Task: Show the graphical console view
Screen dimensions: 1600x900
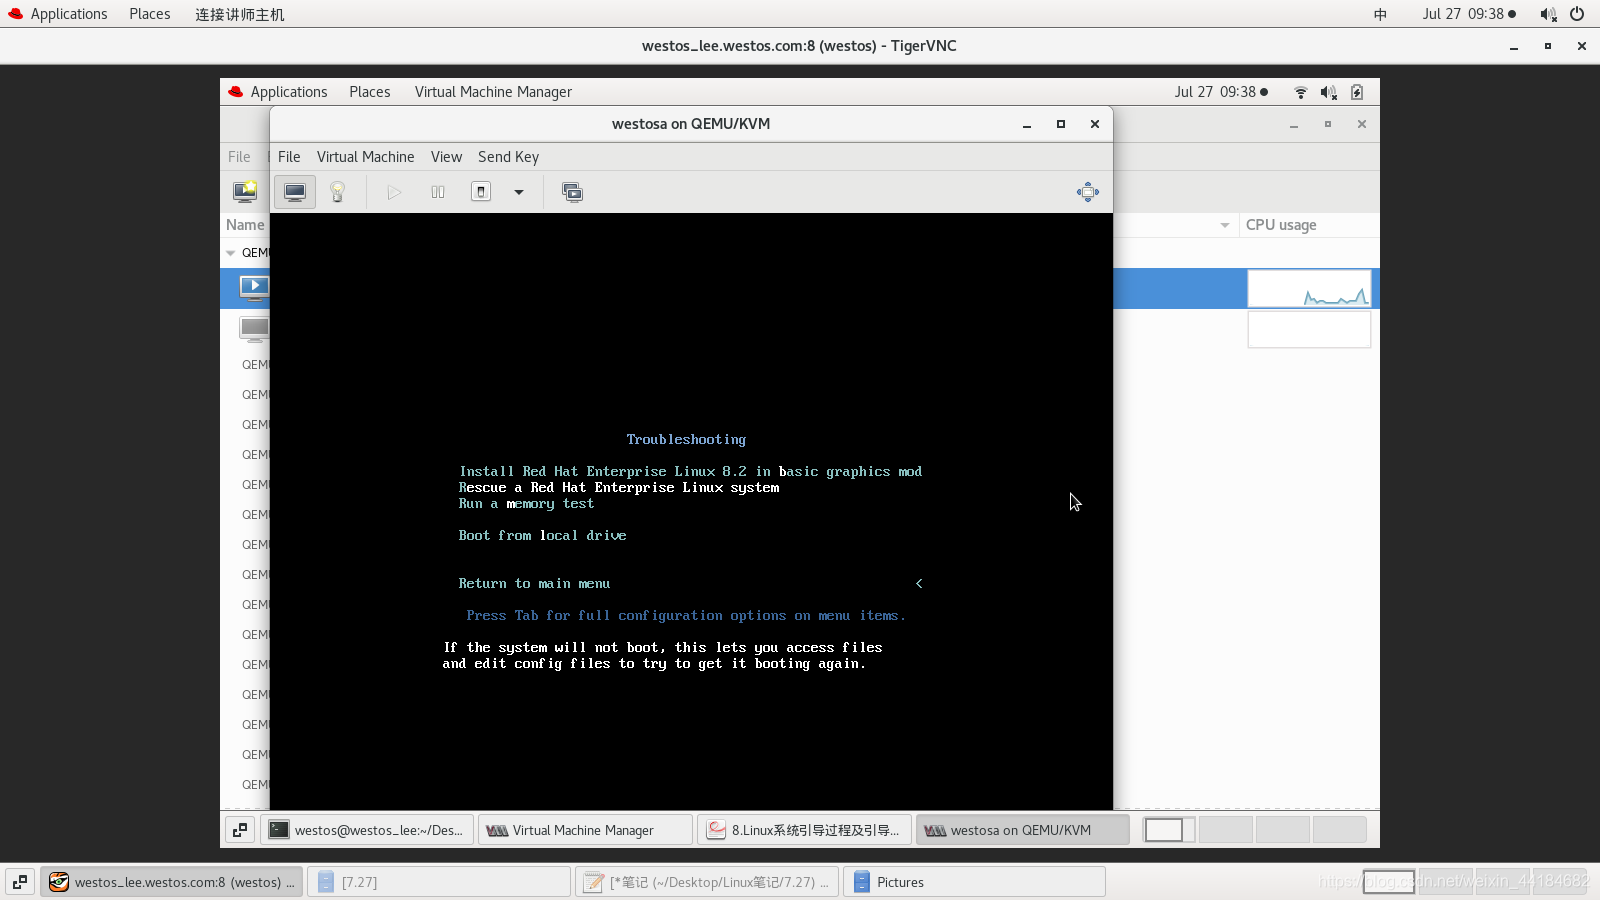Action: pyautogui.click(x=295, y=192)
